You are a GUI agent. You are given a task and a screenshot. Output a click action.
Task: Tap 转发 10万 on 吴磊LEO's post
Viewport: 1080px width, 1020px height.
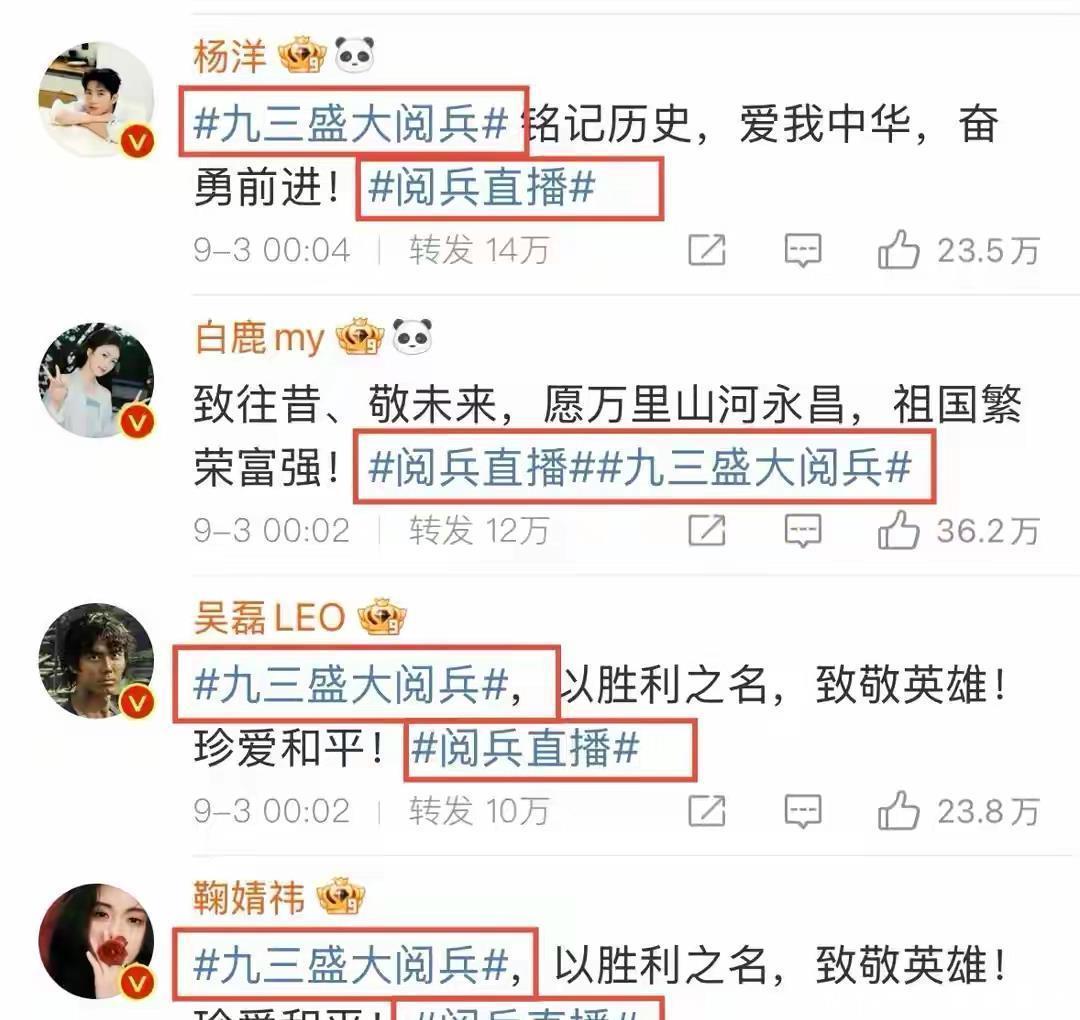pyautogui.click(x=479, y=811)
